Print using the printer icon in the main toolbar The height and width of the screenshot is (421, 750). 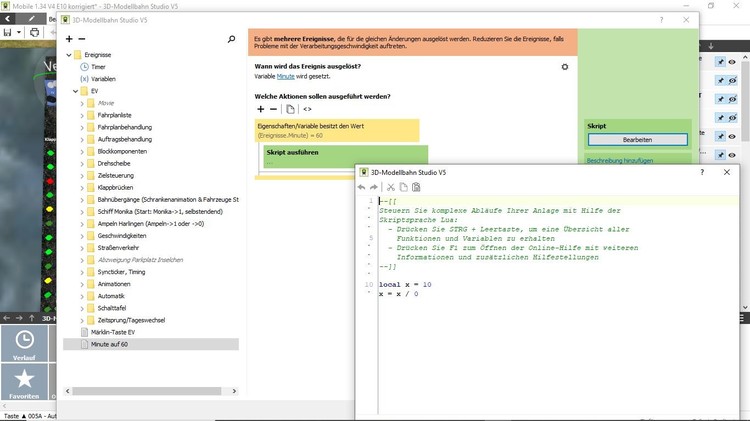(34, 33)
